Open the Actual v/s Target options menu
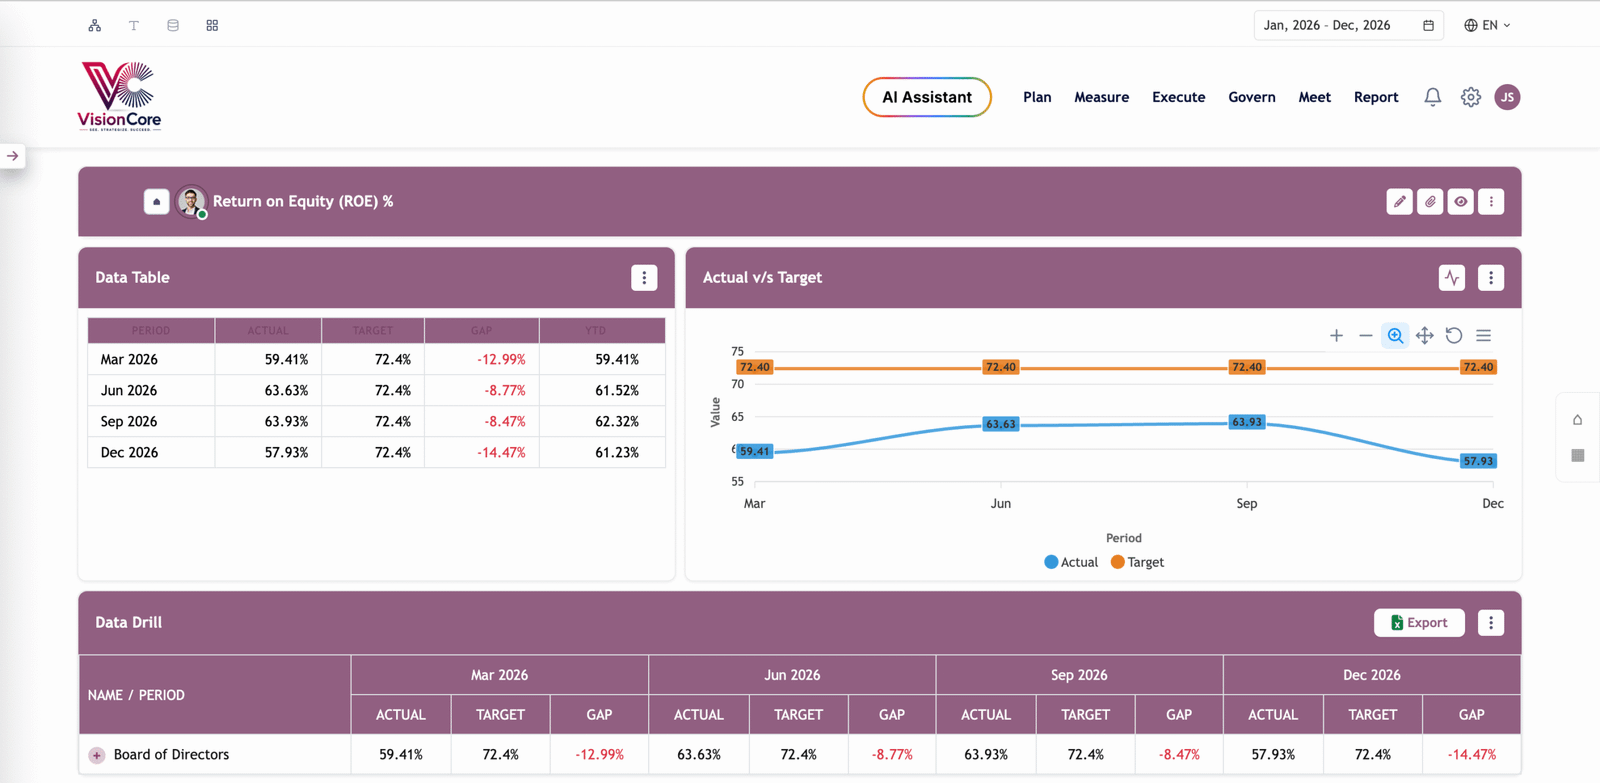 point(1491,278)
